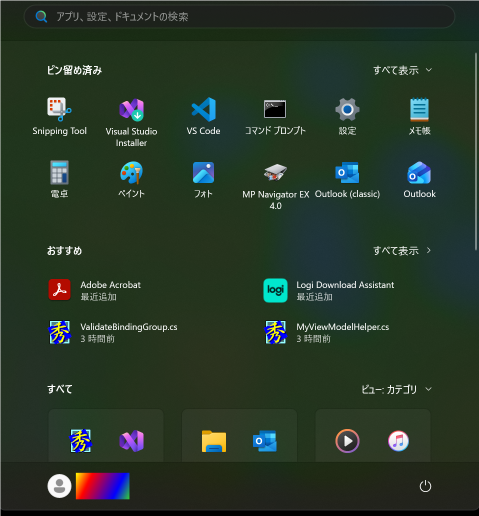
Task: Click search field アプリ、設定、ドキュメントの検索
Action: (239, 16)
